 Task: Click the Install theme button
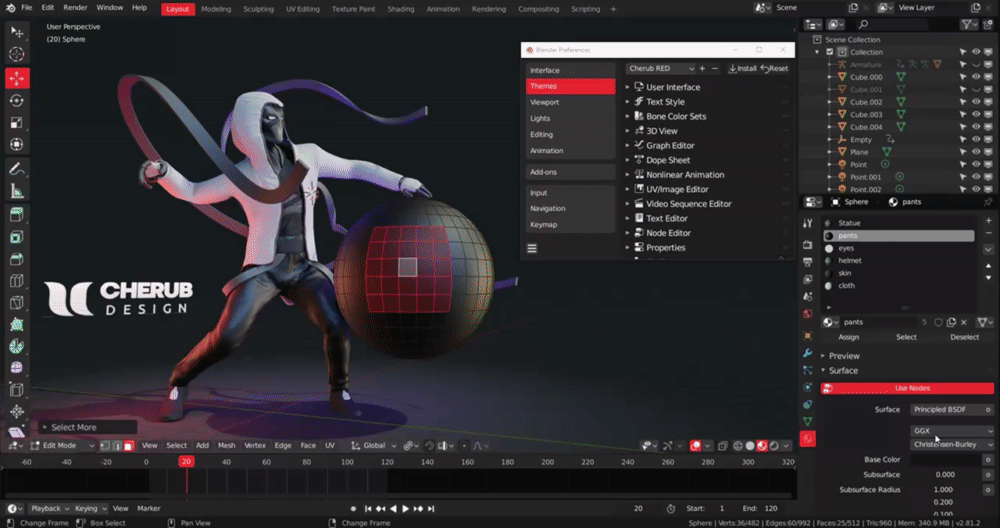pyautogui.click(x=742, y=68)
